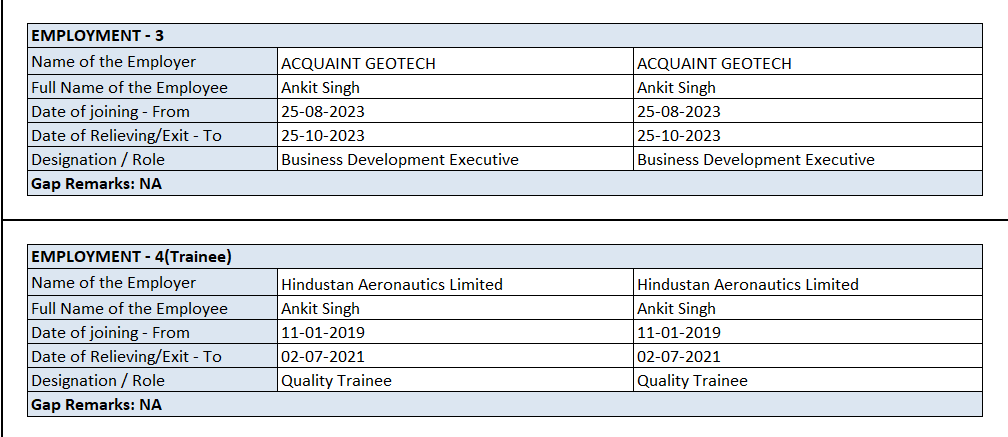Click the last-column ACQUAINT GEOTECH cell
This screenshot has height=437, width=1008.
pyautogui.click(x=714, y=63)
